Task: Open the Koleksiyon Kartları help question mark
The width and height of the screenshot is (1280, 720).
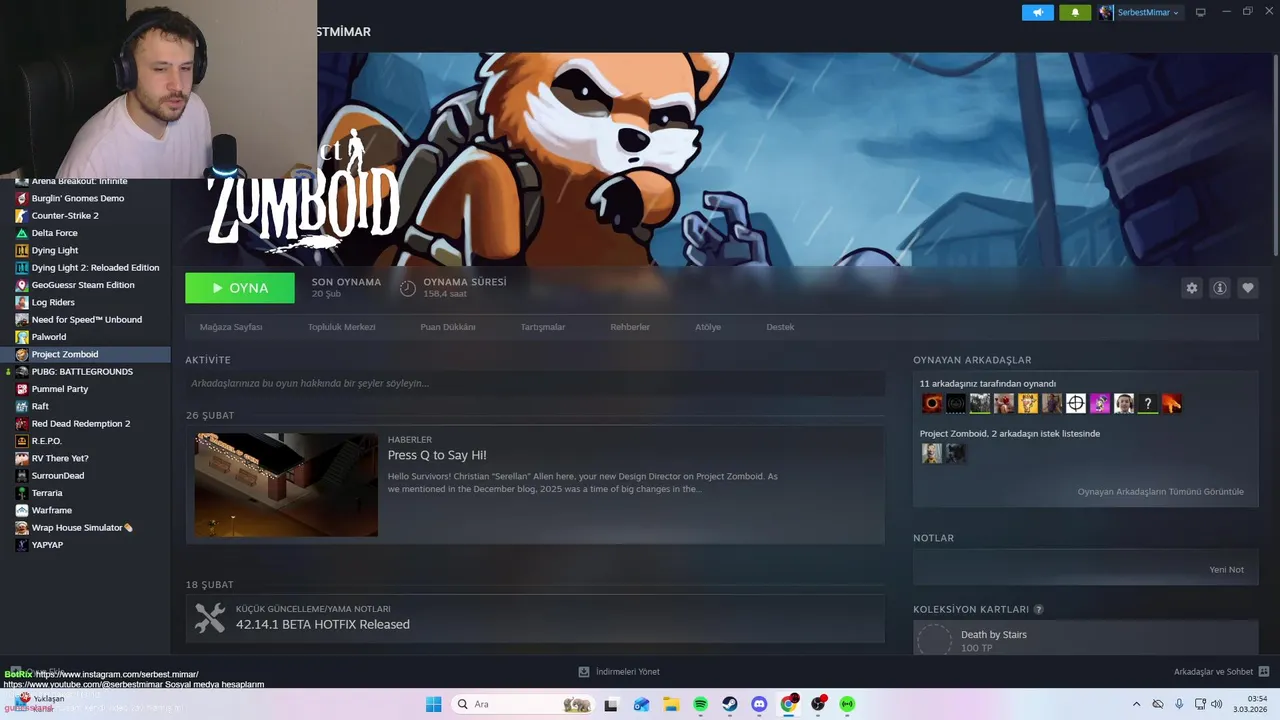Action: [1038, 609]
